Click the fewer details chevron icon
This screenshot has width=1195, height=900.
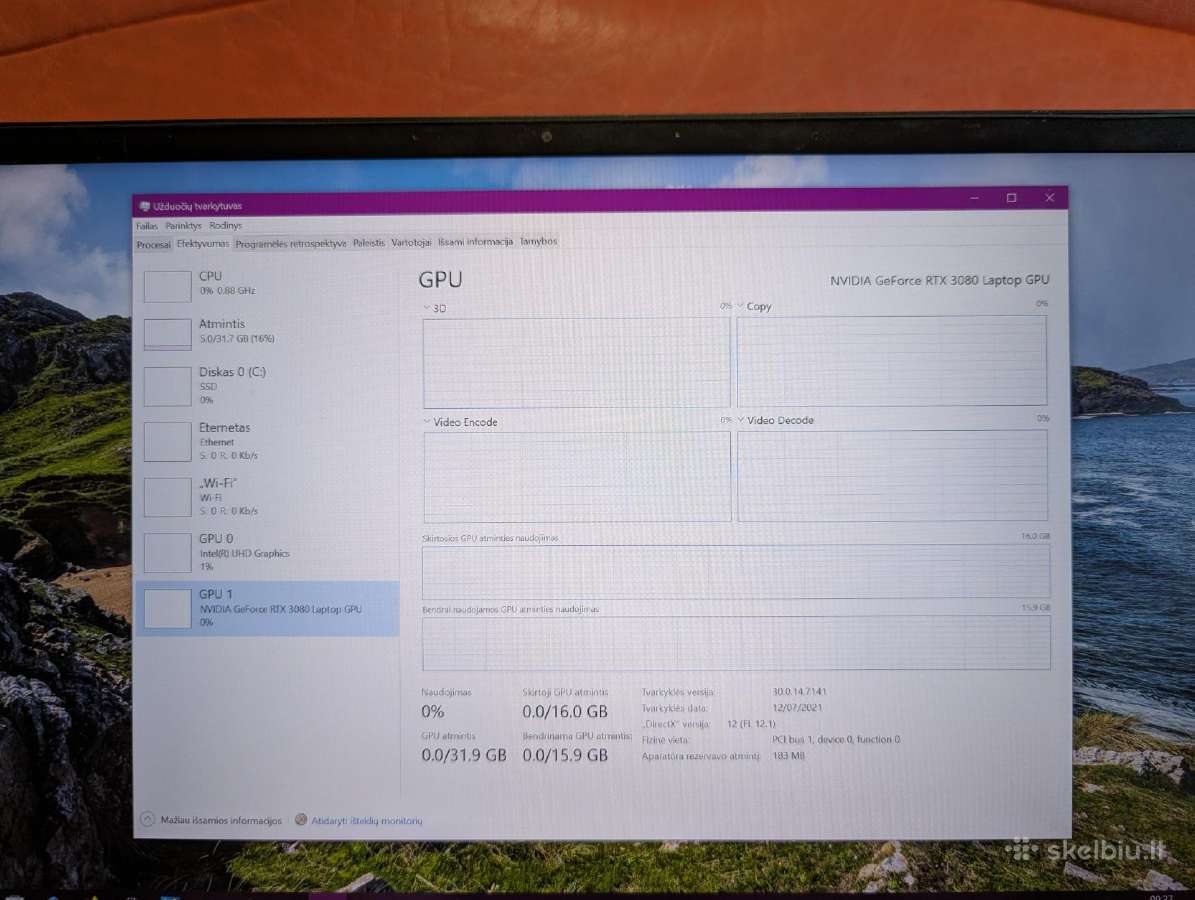[x=147, y=820]
